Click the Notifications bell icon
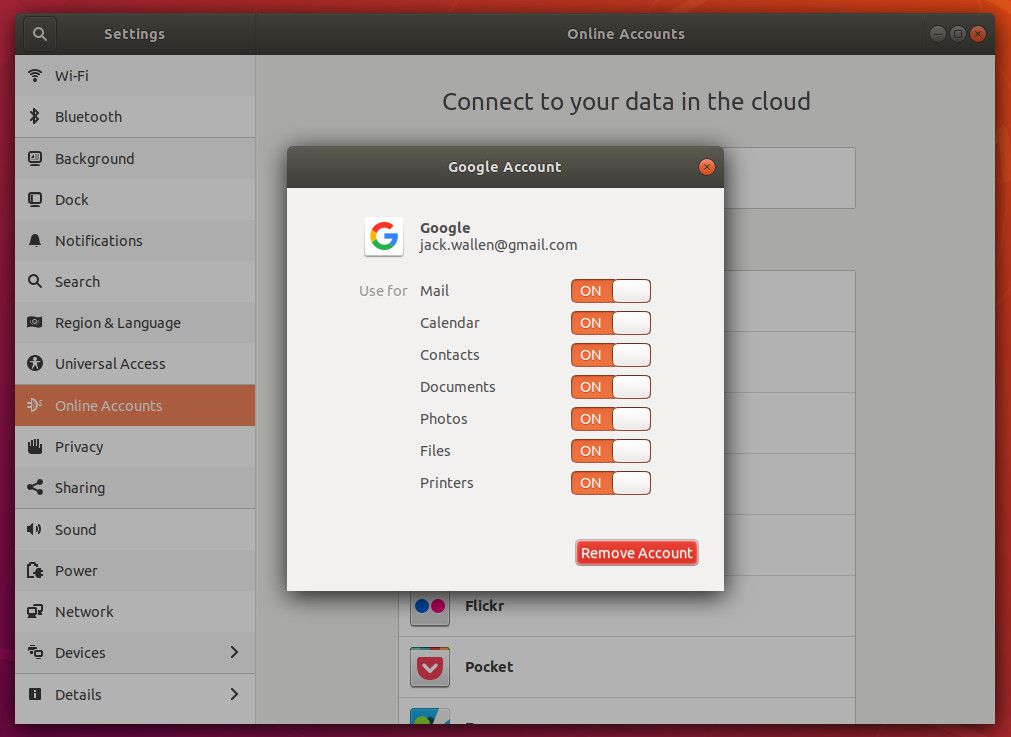Viewport: 1011px width, 737px height. click(x=35, y=241)
